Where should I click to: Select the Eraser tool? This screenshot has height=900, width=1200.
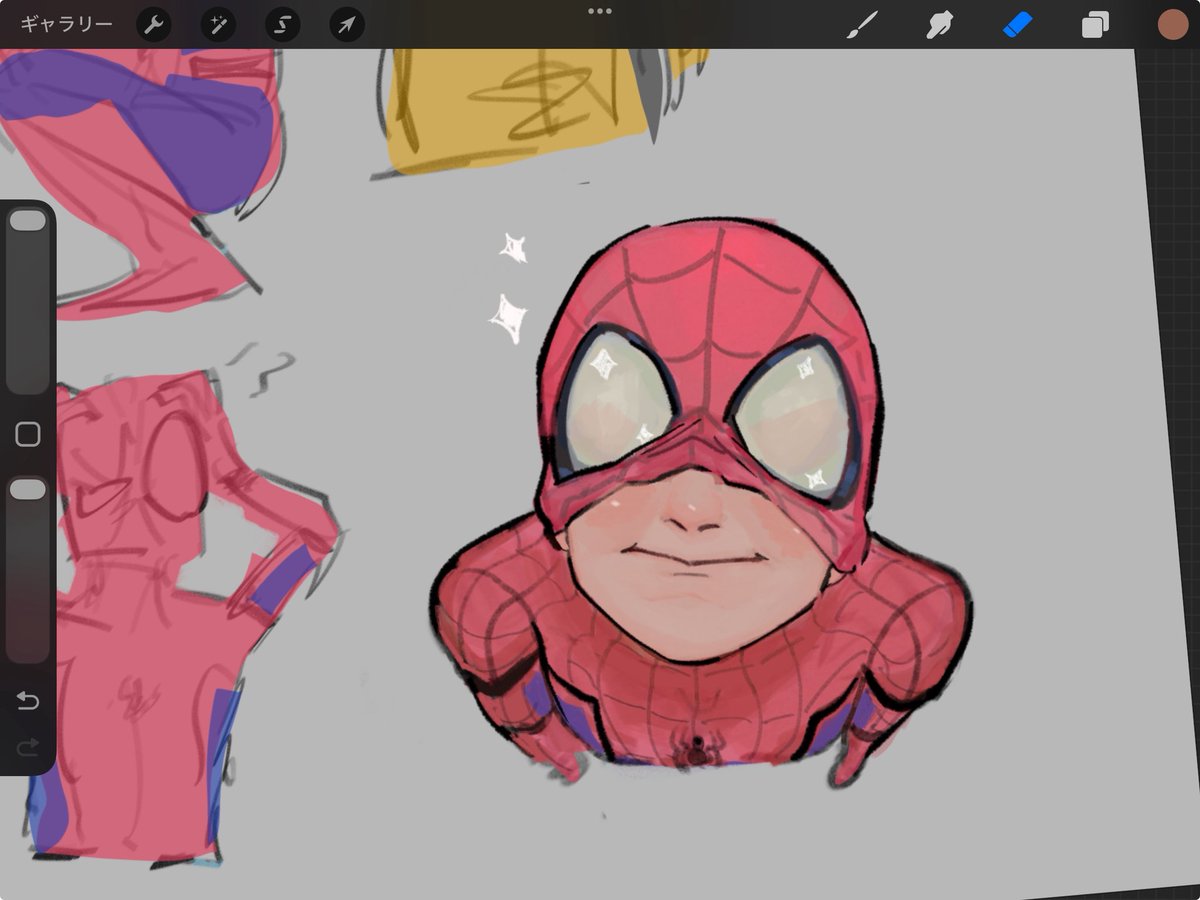pos(1017,25)
